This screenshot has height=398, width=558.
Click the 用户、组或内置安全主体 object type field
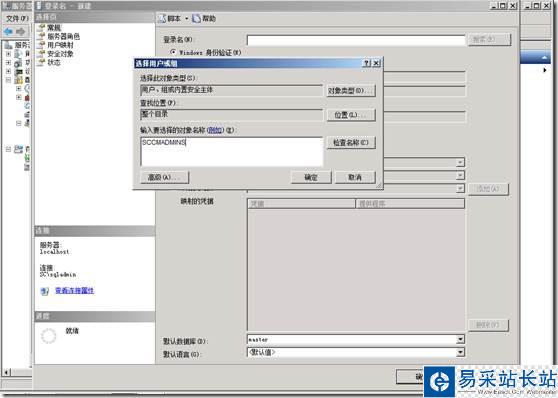click(x=232, y=90)
